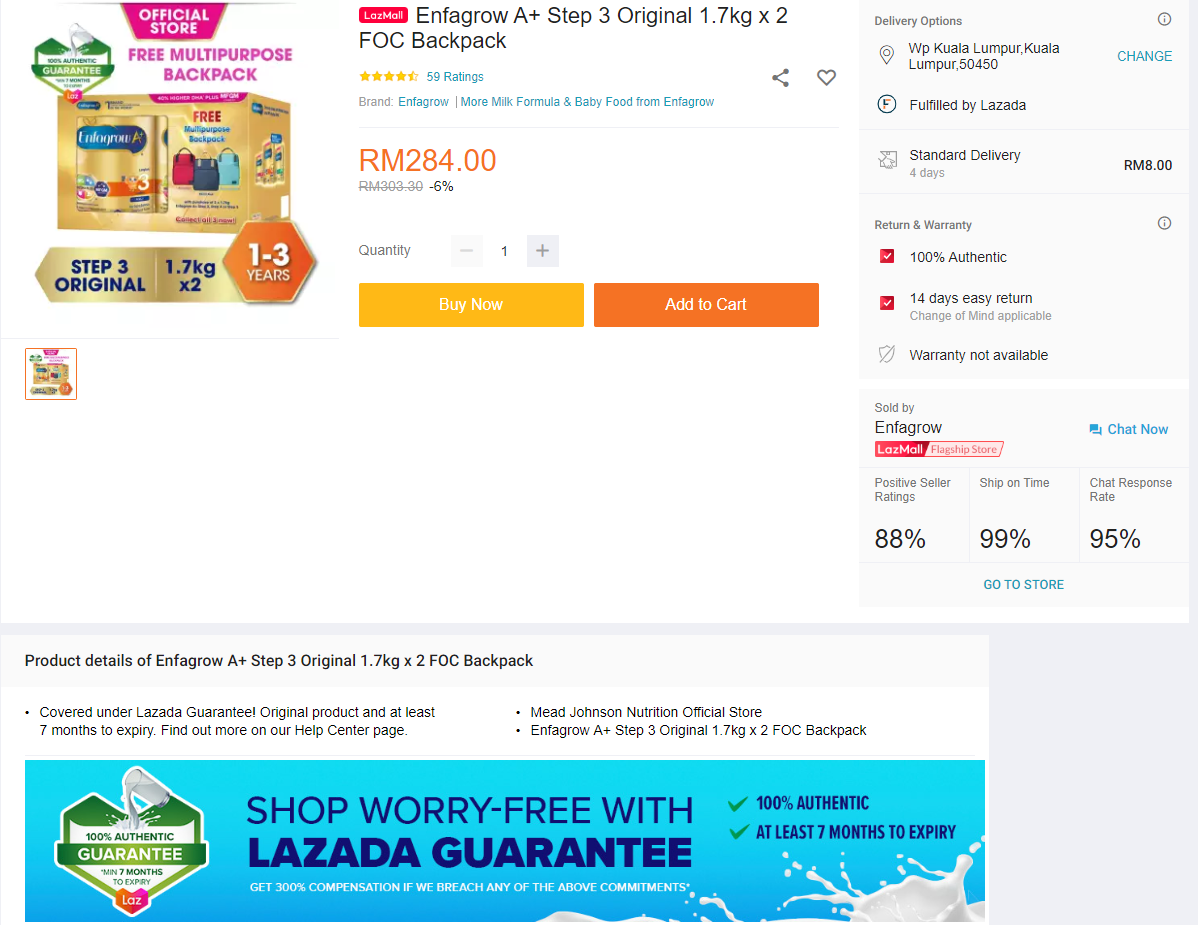The width and height of the screenshot is (1198, 925).
Task: Click the Fulfilled by Lazada icon
Action: click(x=886, y=105)
